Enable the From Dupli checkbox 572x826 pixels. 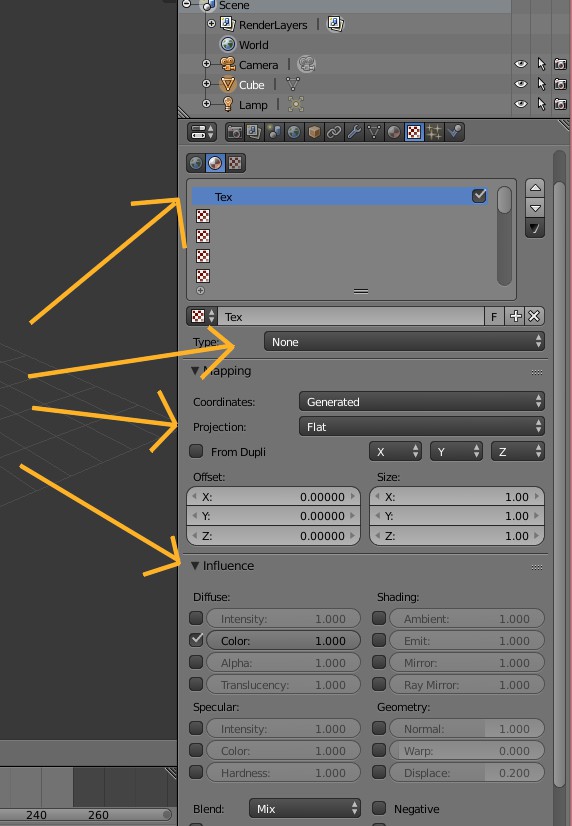coord(196,451)
